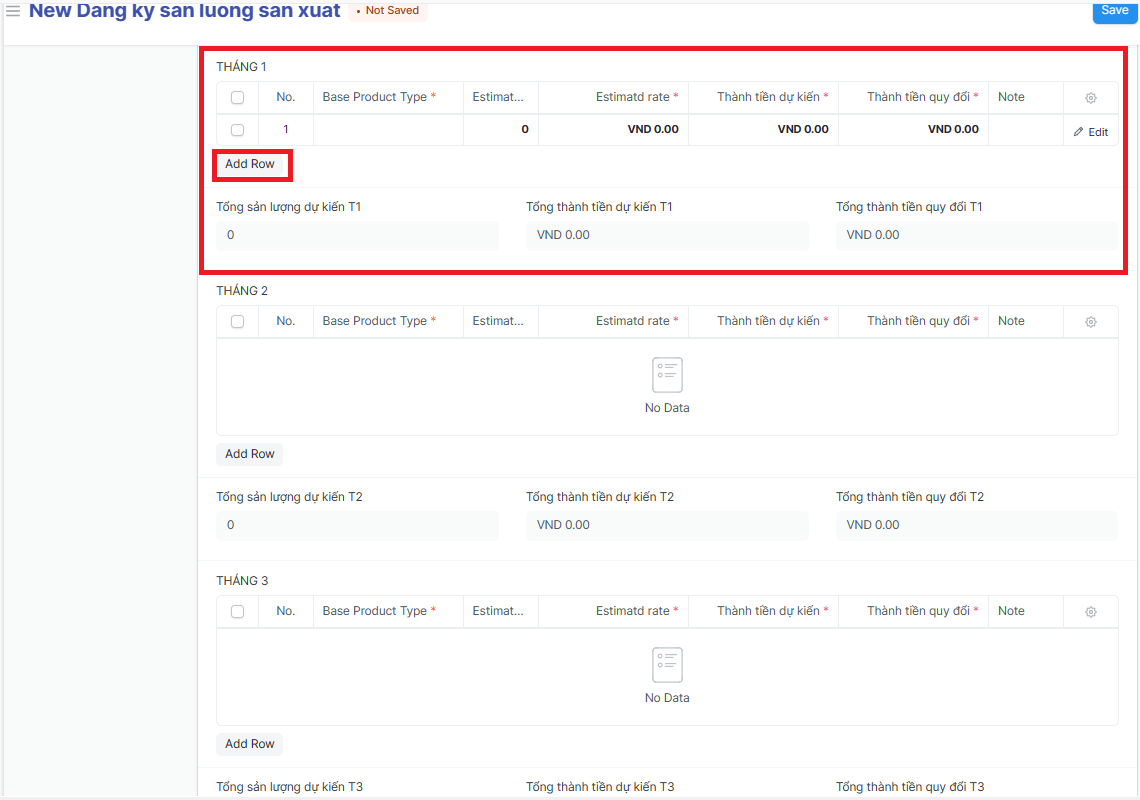
Task: Click the No Data icon in THÁNG 2
Action: [x=667, y=375]
